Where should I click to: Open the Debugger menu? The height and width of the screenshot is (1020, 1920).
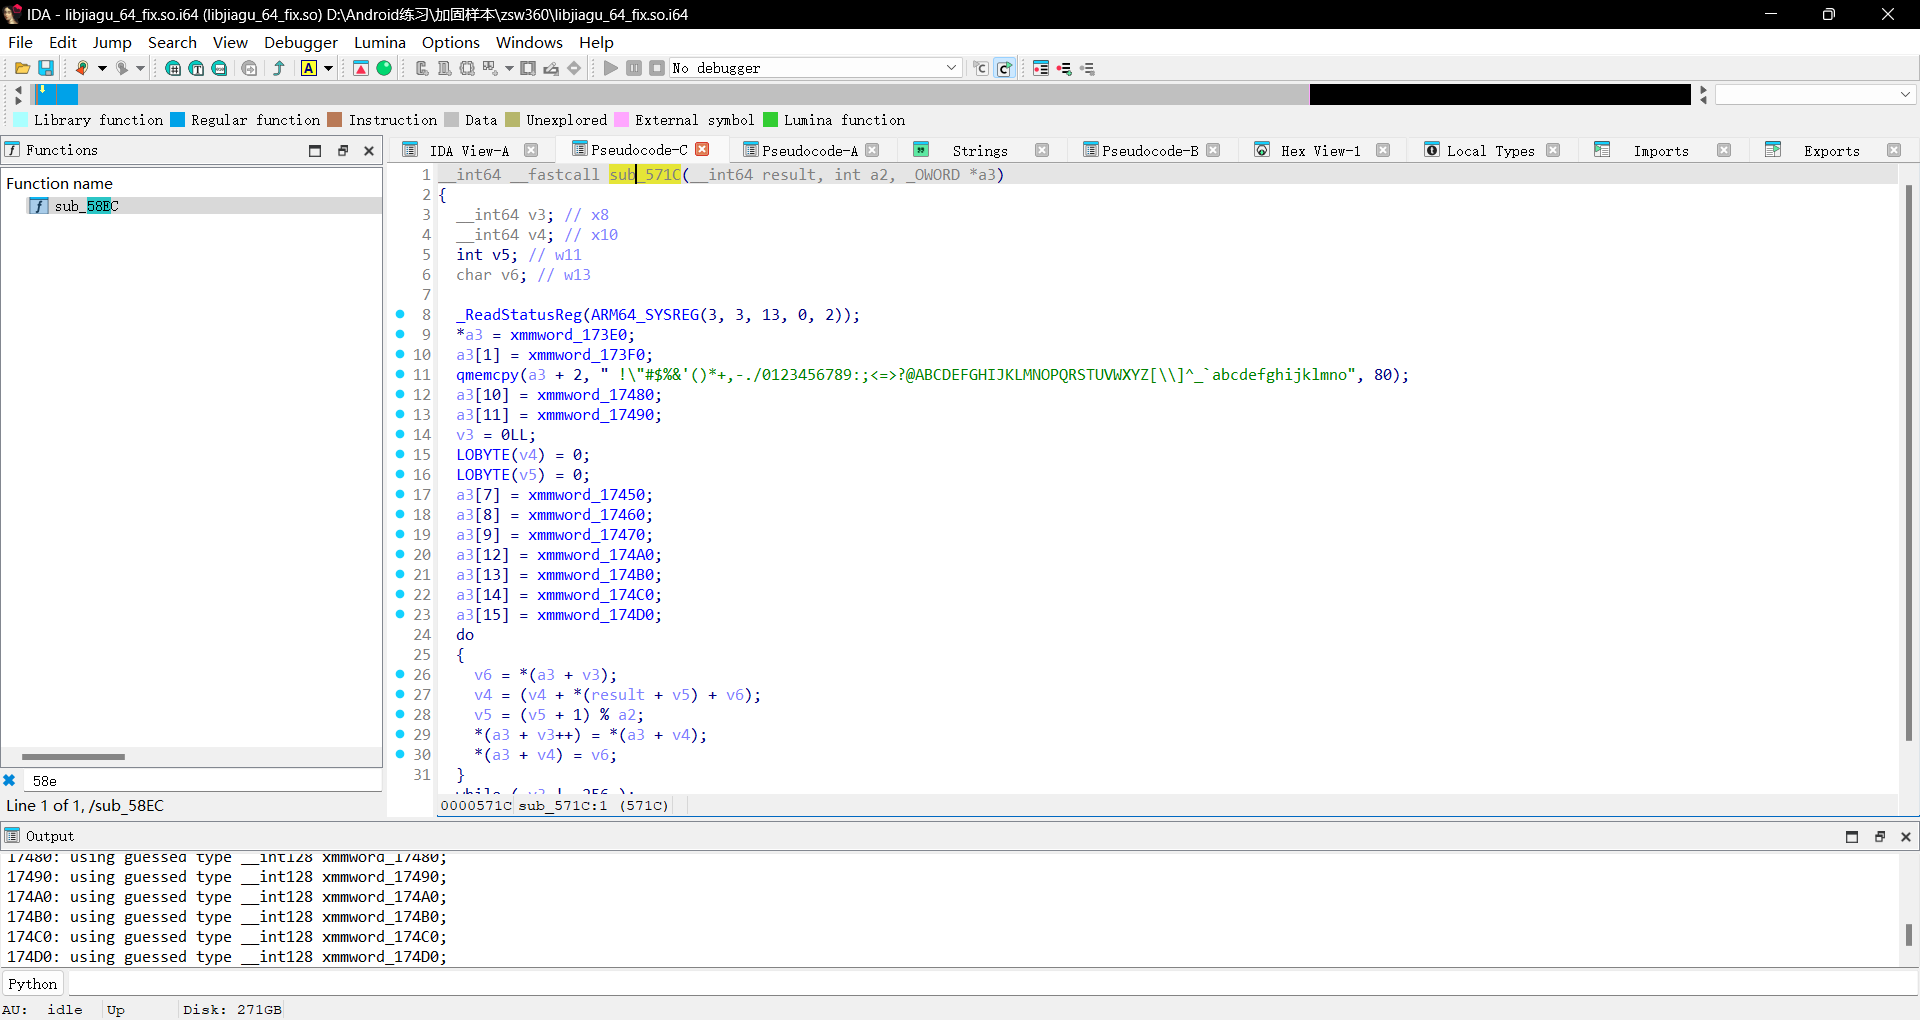pos(301,42)
